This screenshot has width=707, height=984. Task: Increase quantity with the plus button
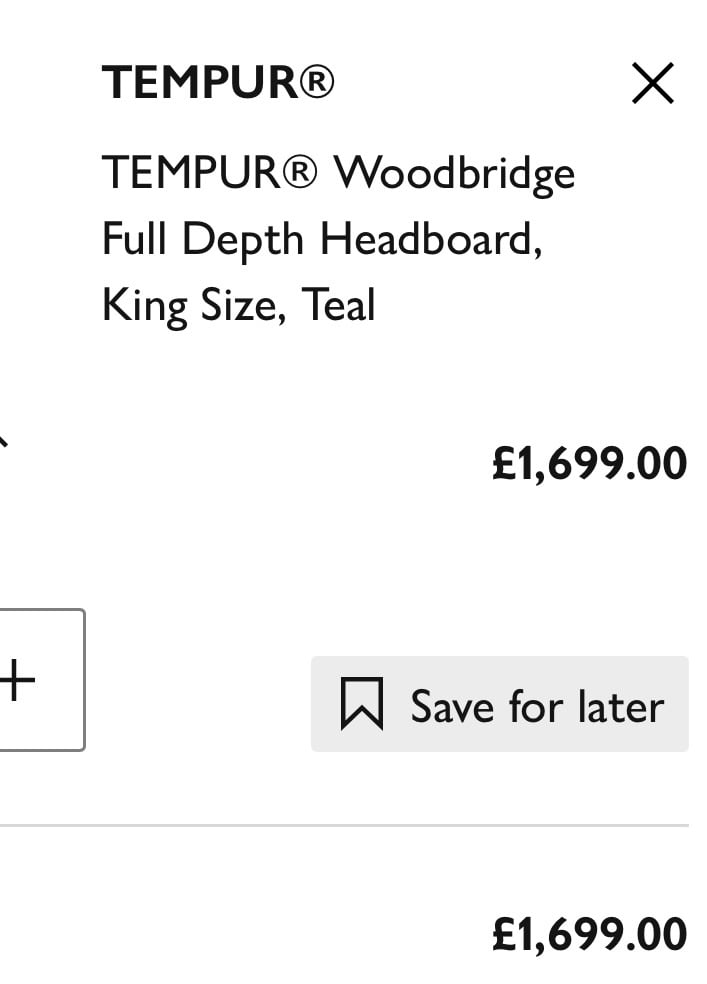click(x=30, y=680)
